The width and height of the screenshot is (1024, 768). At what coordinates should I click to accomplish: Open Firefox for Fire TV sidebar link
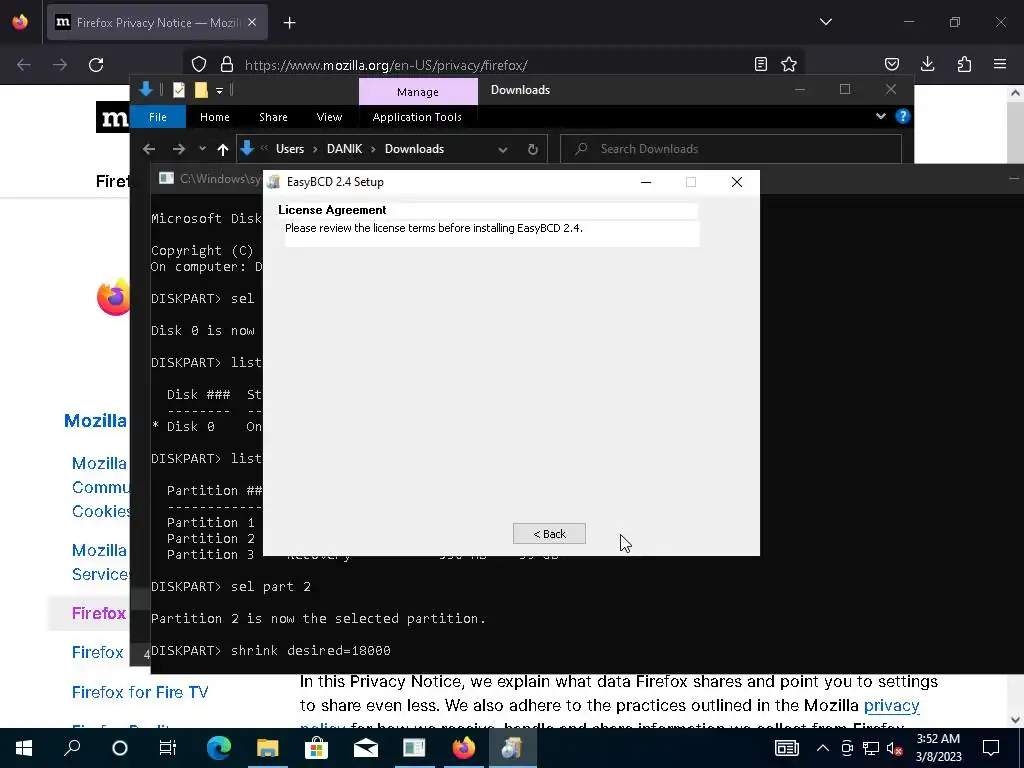click(140, 692)
